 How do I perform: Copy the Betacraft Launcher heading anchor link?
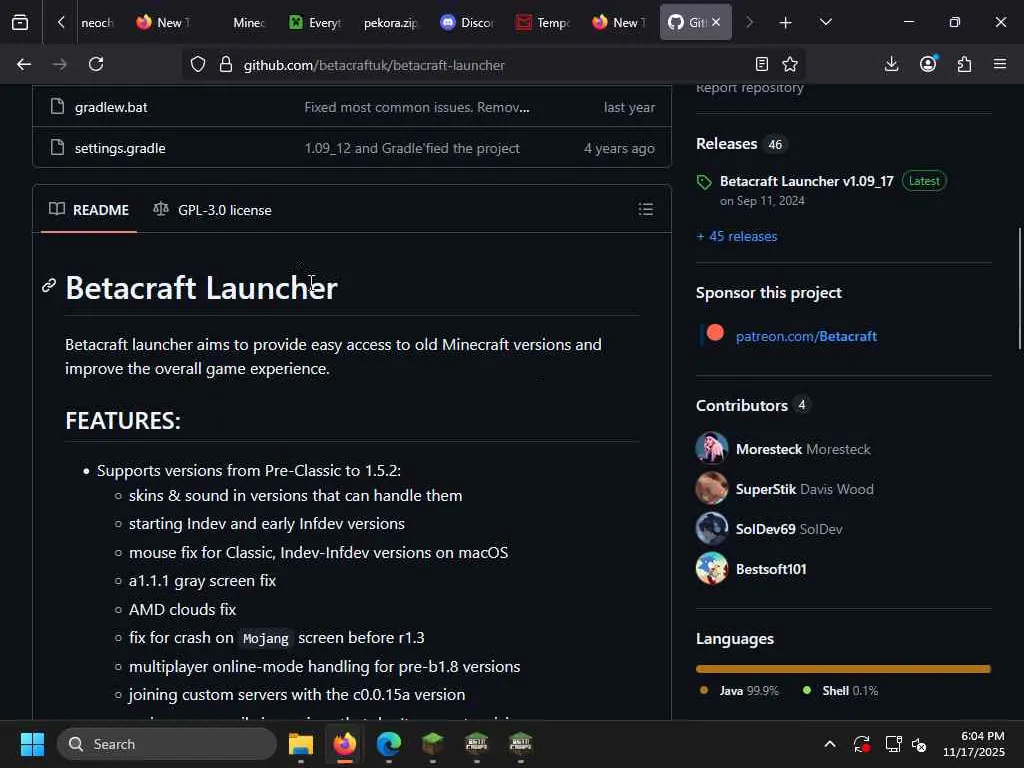49,285
